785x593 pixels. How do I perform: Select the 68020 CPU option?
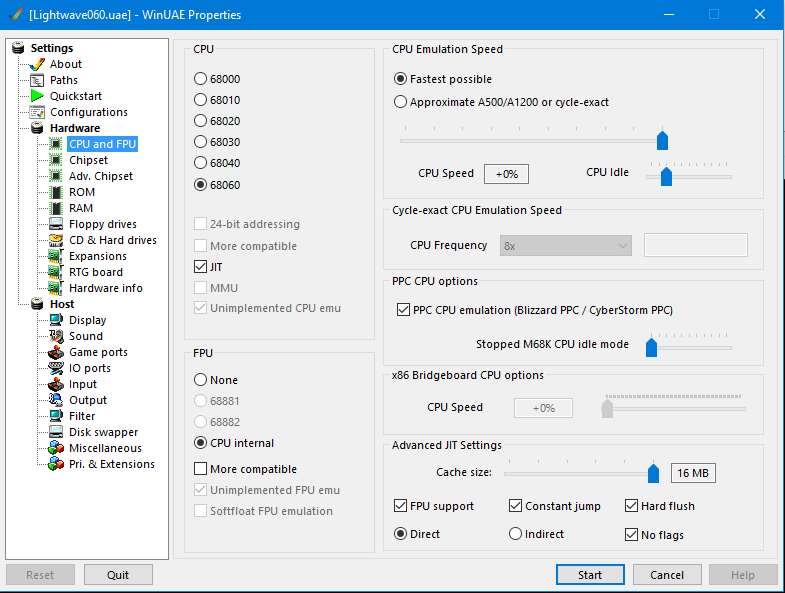tap(200, 121)
